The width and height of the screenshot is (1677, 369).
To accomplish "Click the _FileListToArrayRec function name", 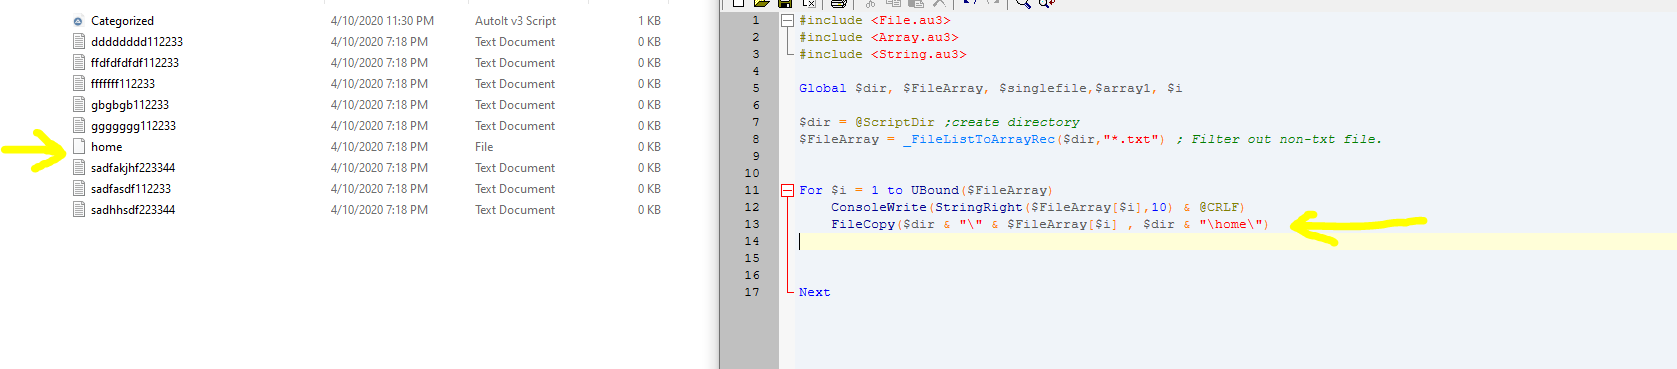I will coord(979,139).
